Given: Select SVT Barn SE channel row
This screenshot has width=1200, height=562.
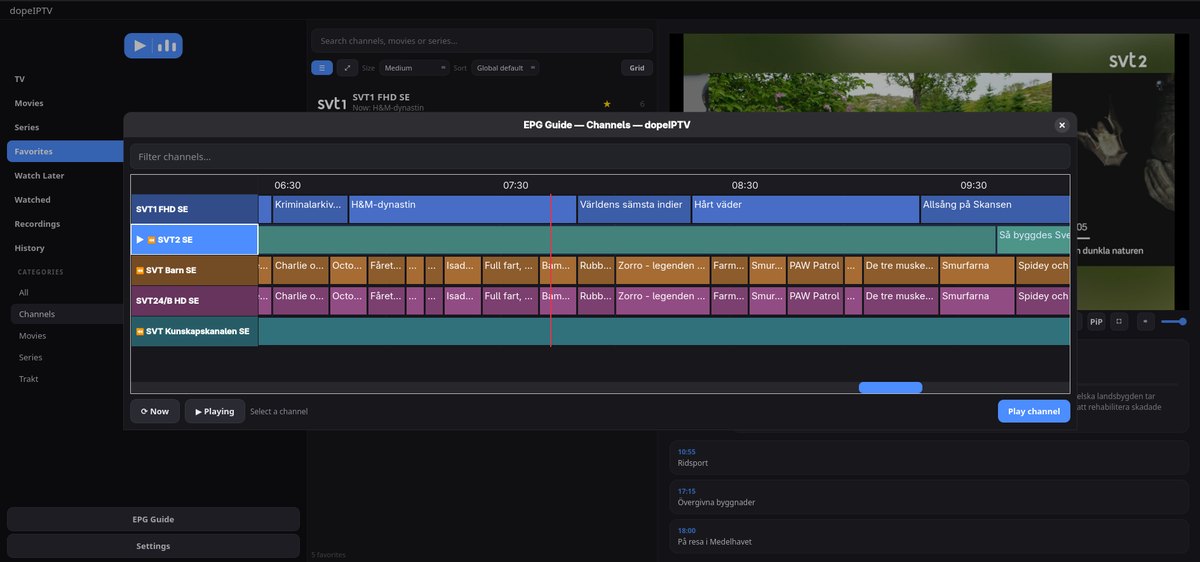Looking at the screenshot, I should 194,270.
